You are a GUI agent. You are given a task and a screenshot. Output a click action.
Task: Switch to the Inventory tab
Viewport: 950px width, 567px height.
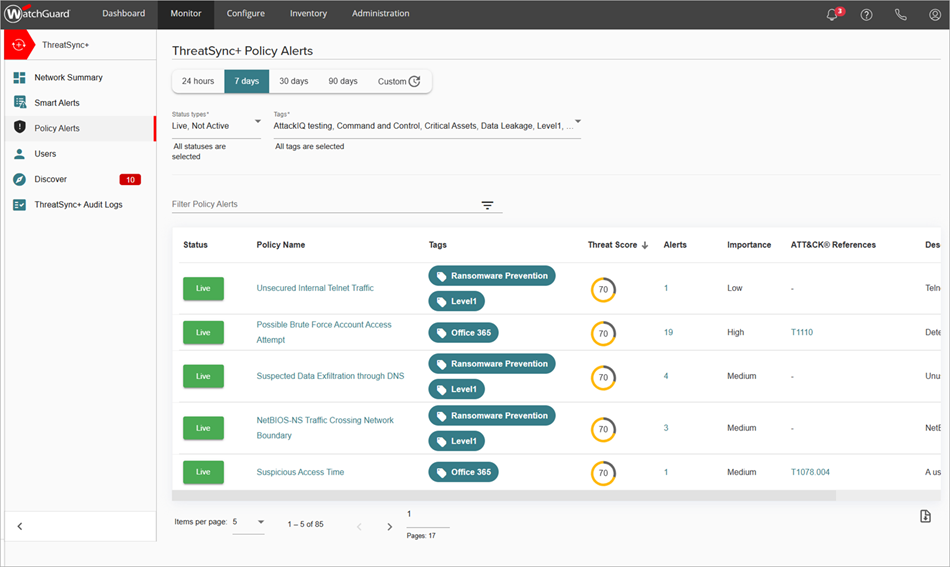click(x=308, y=14)
